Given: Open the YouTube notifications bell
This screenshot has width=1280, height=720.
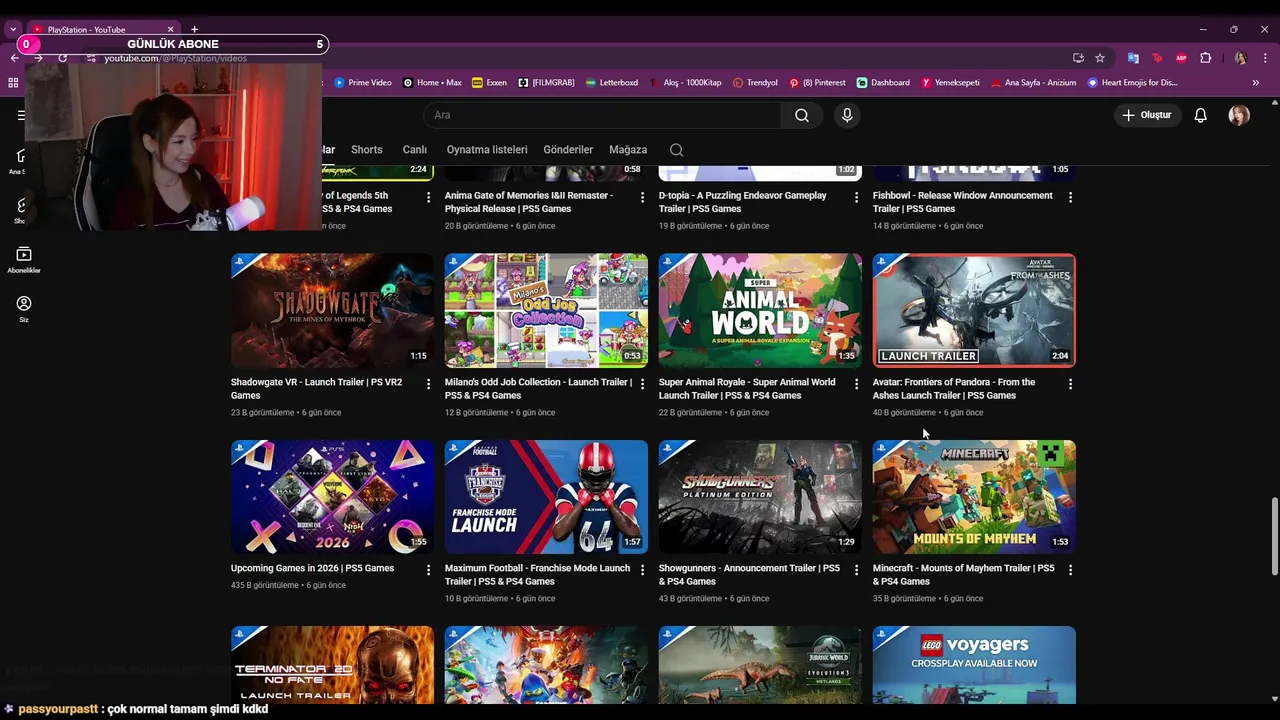Looking at the screenshot, I should pos(1201,115).
